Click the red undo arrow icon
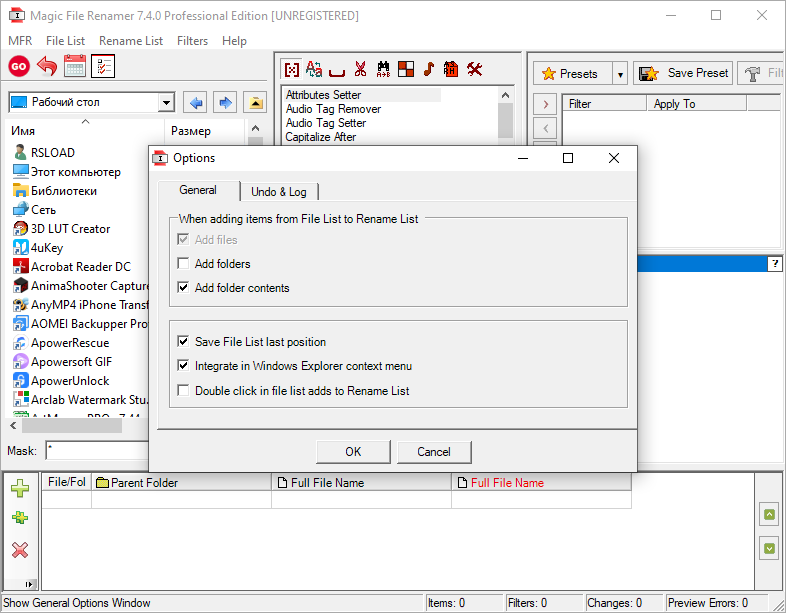 (x=47, y=66)
